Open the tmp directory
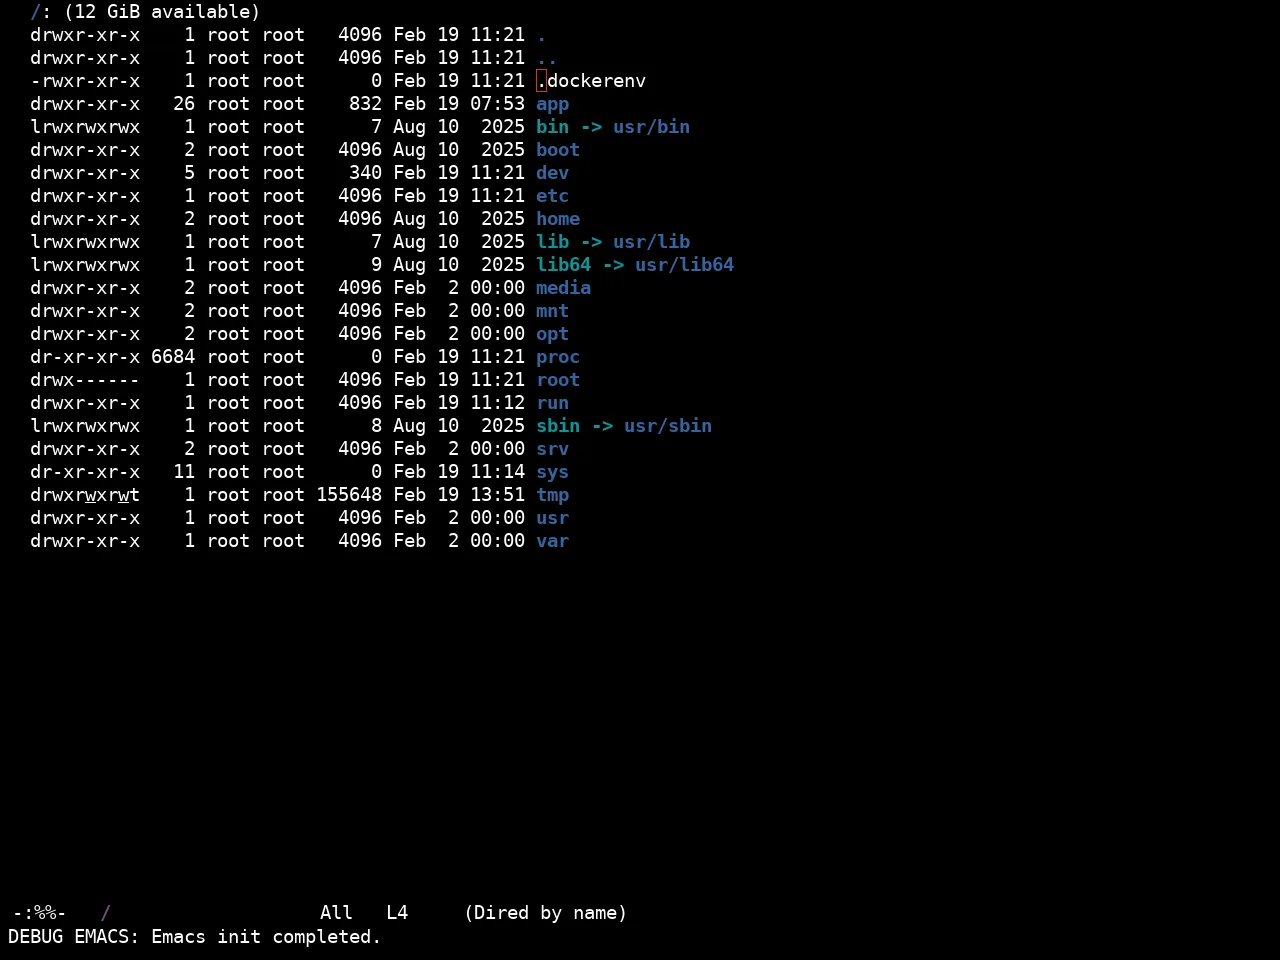The image size is (1280, 960). click(552, 495)
